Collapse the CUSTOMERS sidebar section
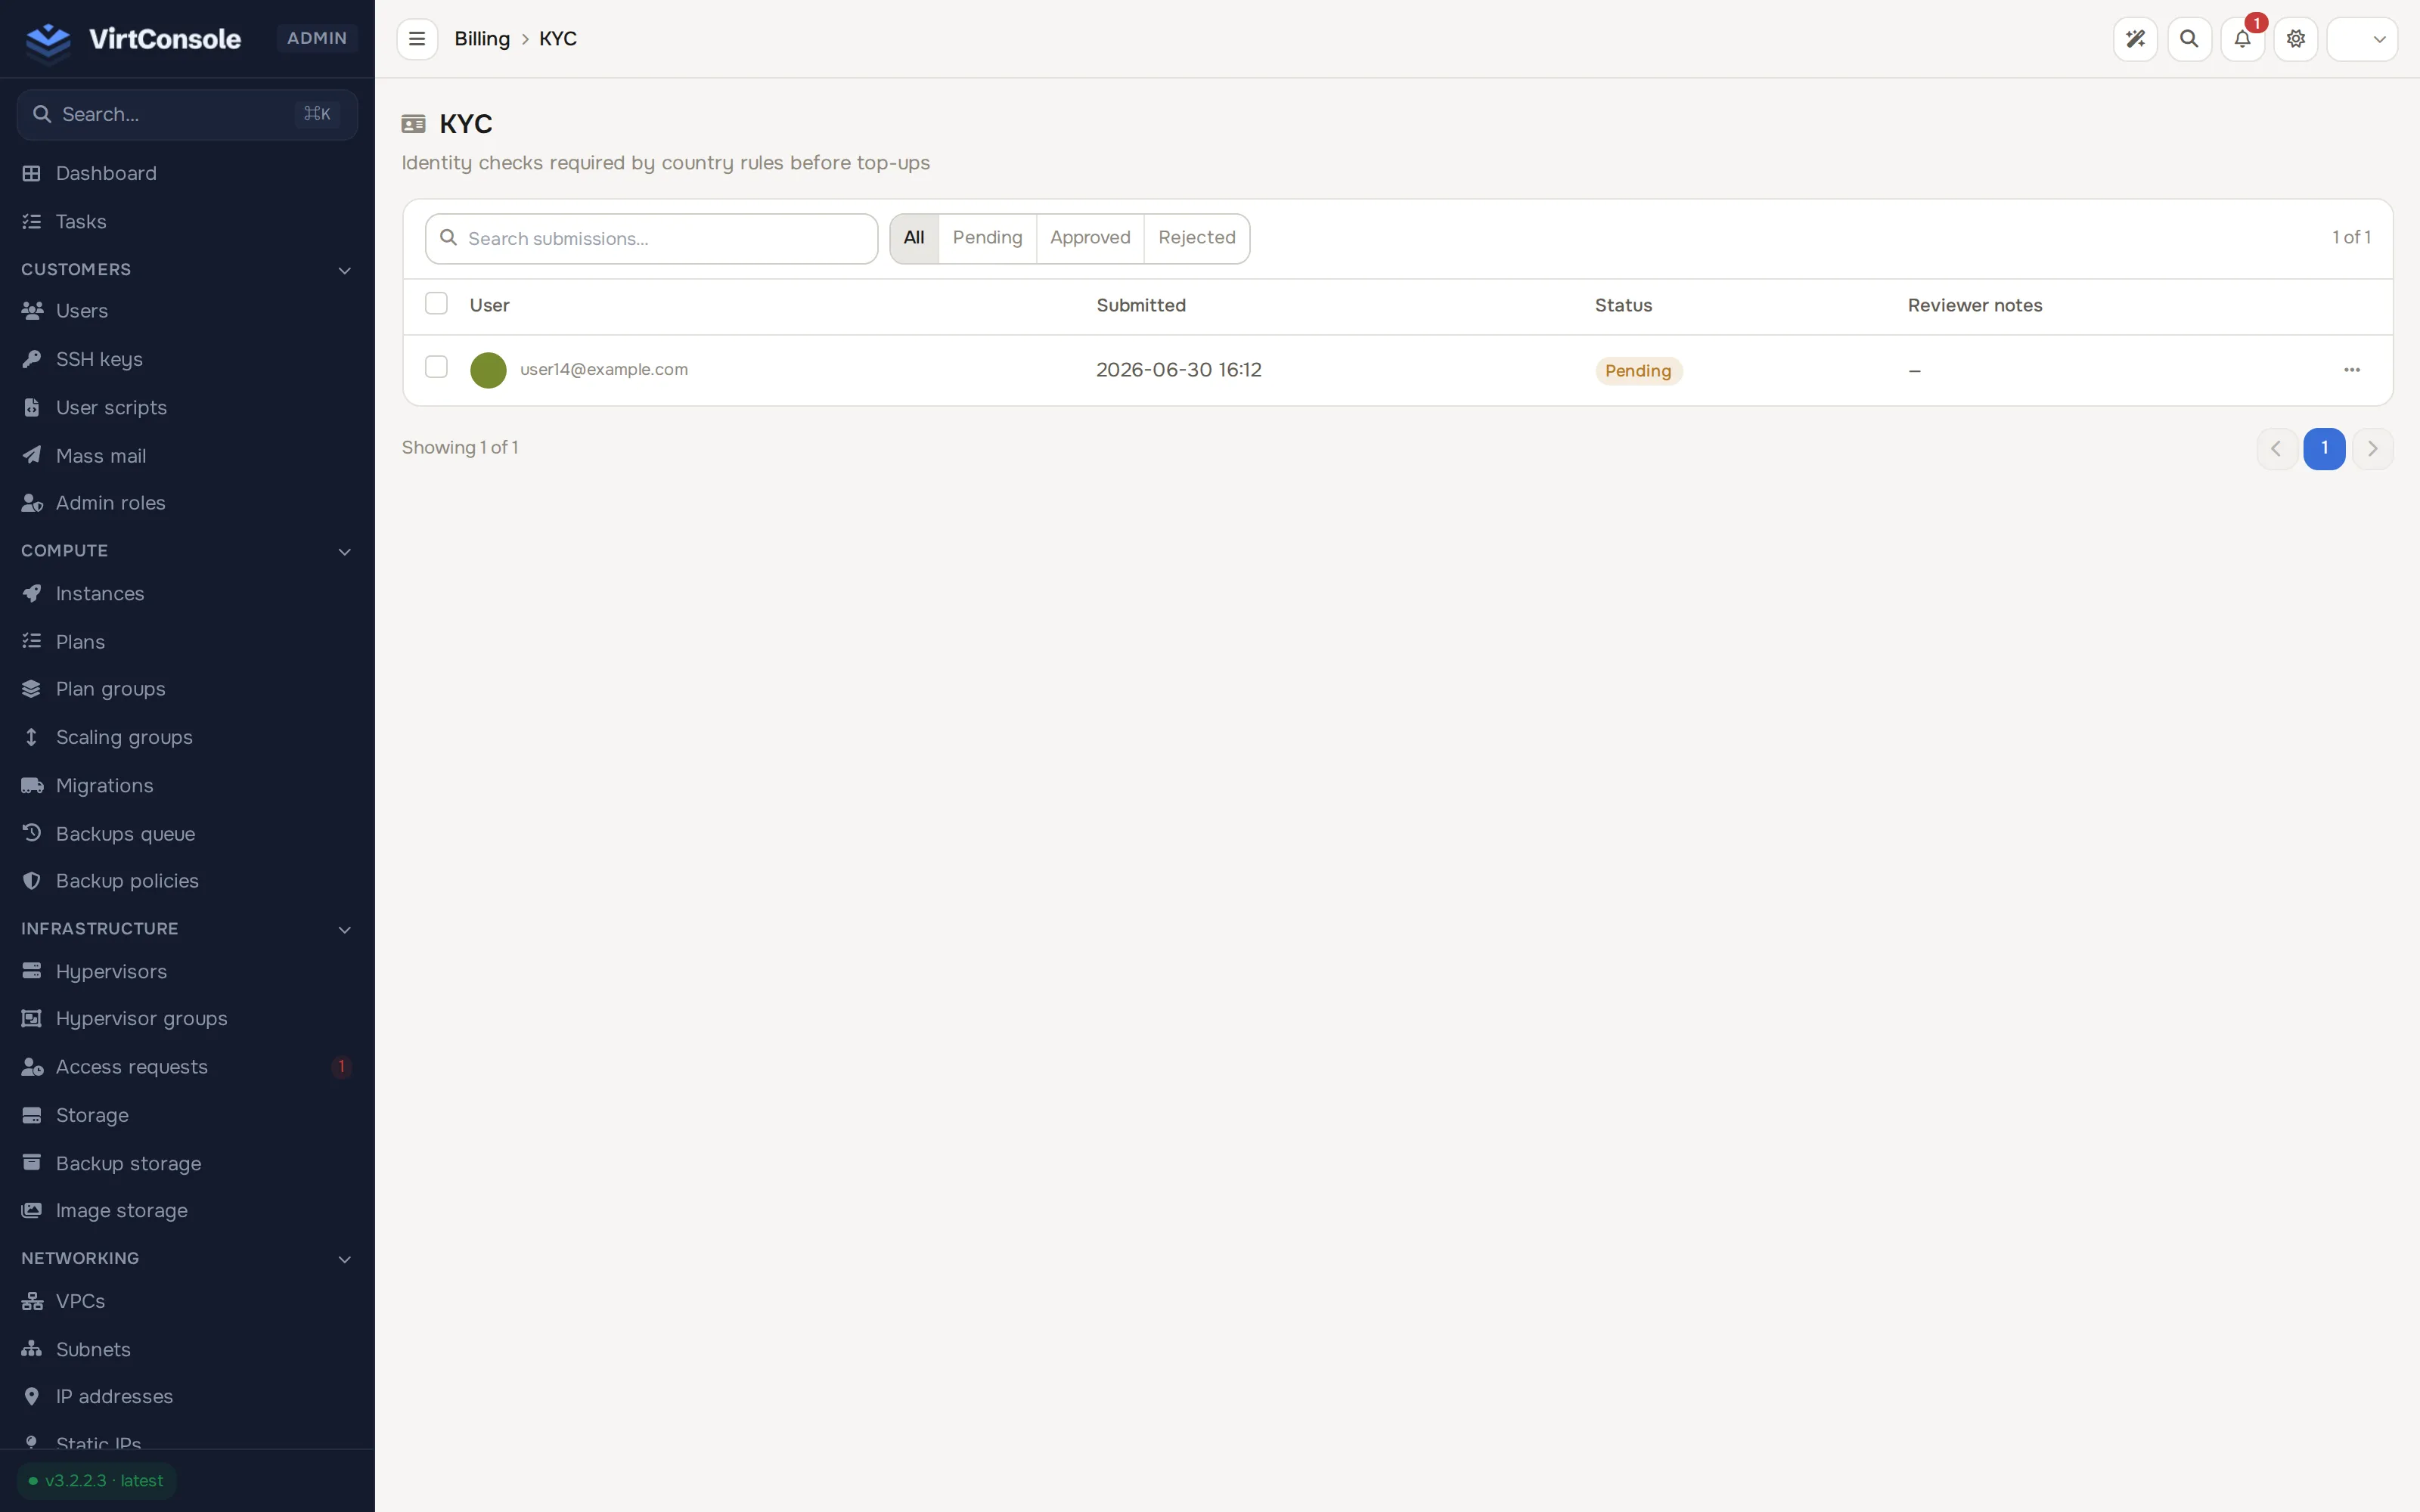 [x=187, y=270]
